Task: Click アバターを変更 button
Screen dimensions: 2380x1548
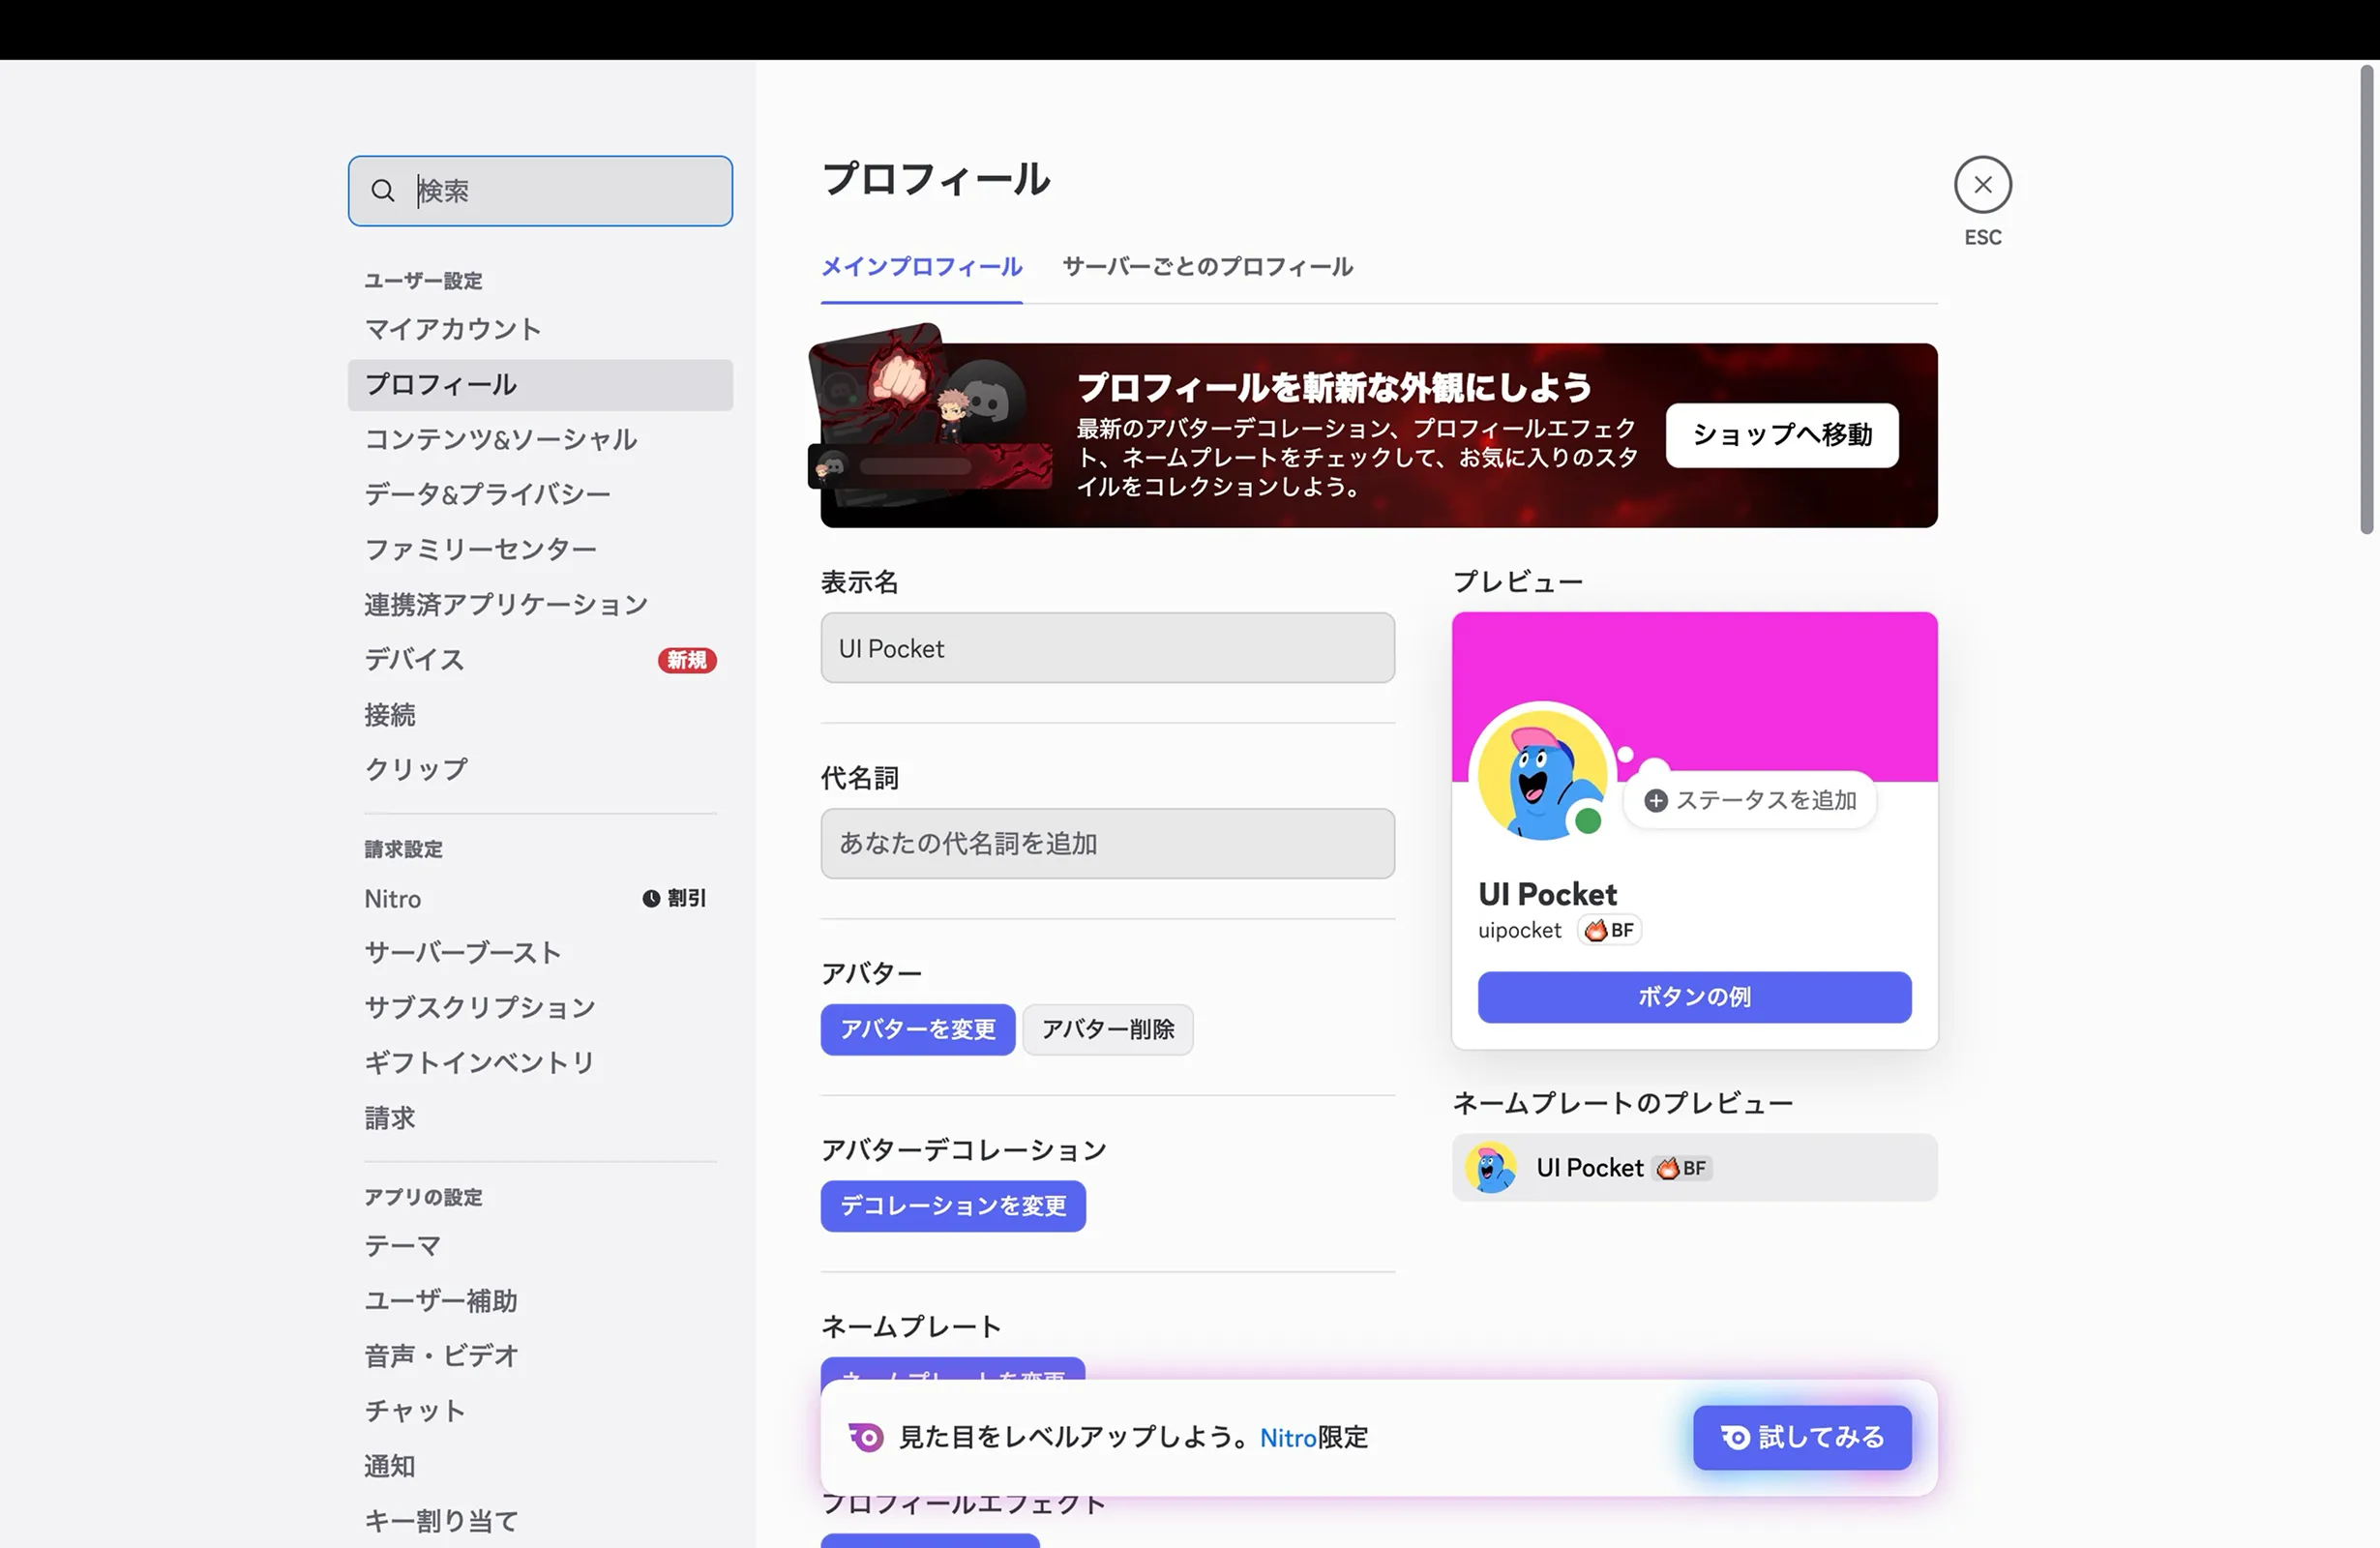Action: point(918,1029)
